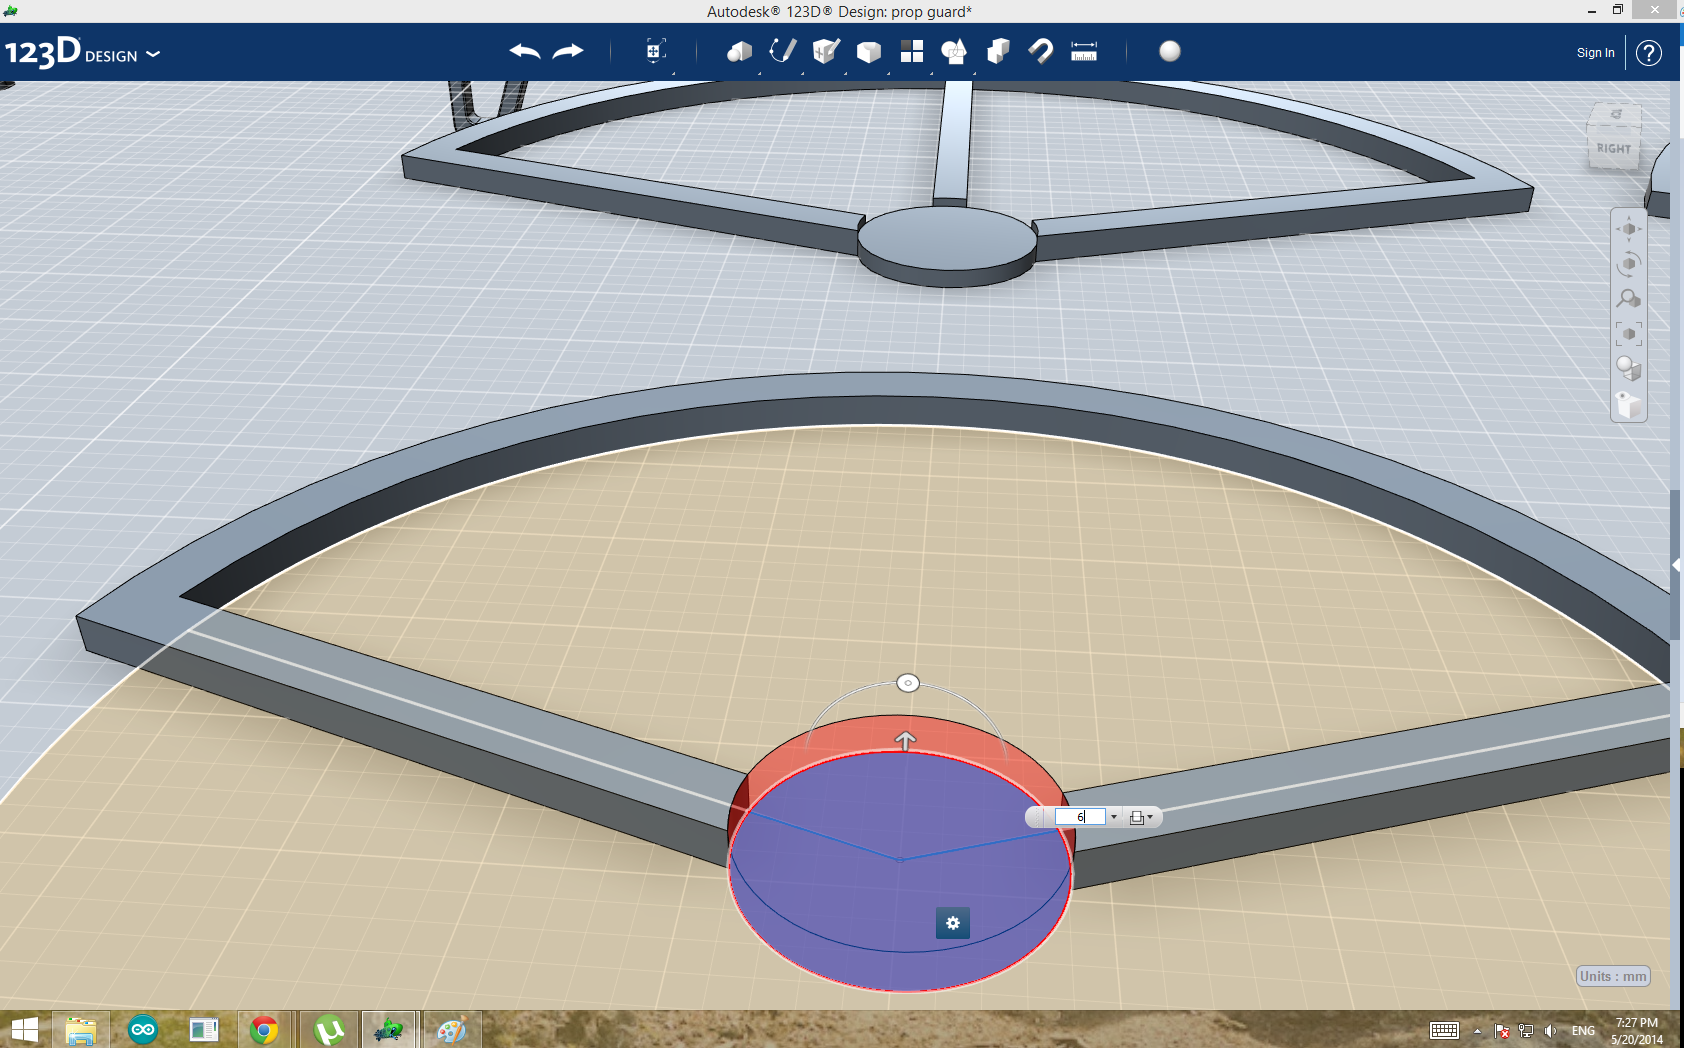Click the taper angle handle above cylinder
This screenshot has width=1684, height=1048.
tap(908, 683)
